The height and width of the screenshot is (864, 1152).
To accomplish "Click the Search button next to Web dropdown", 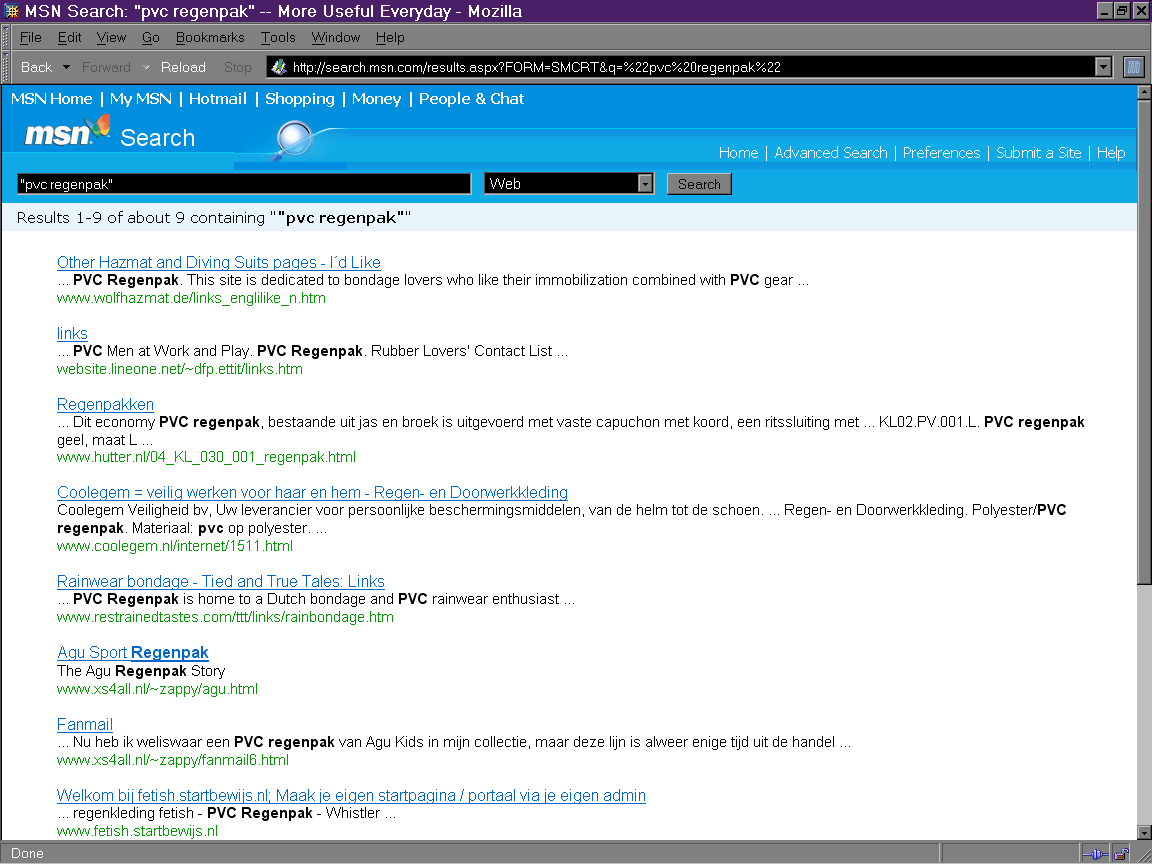I will (x=699, y=184).
